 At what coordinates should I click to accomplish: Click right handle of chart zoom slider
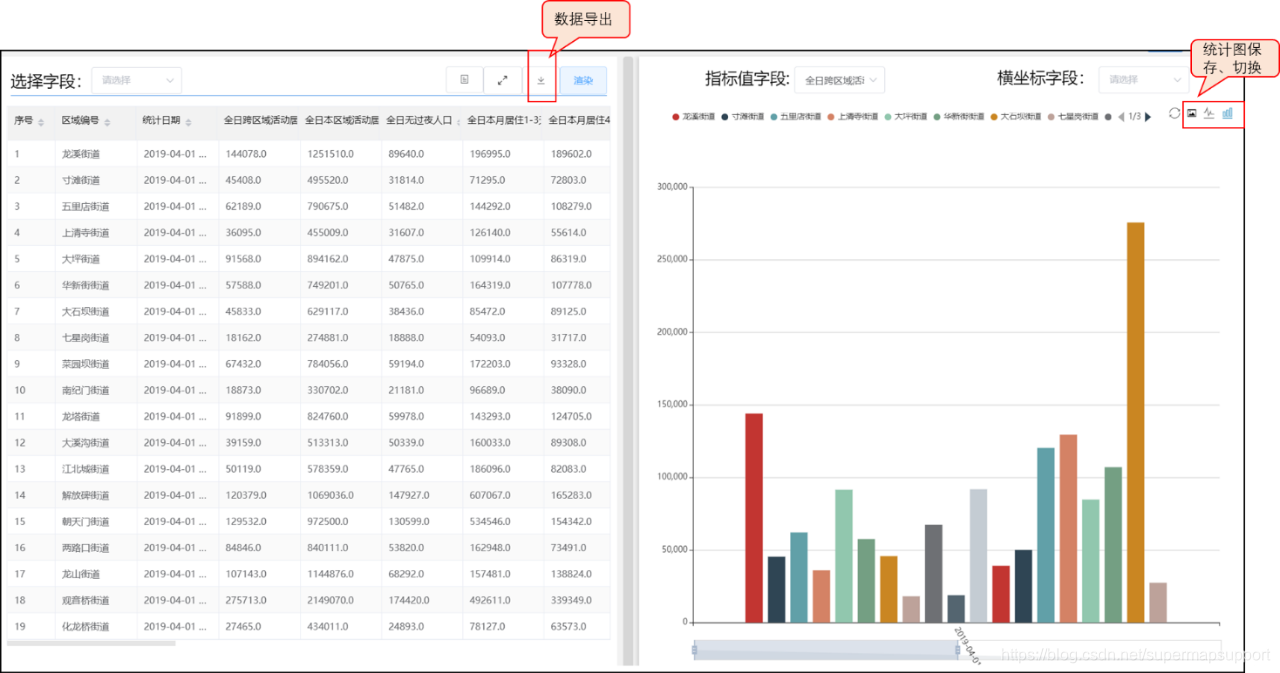click(x=958, y=650)
